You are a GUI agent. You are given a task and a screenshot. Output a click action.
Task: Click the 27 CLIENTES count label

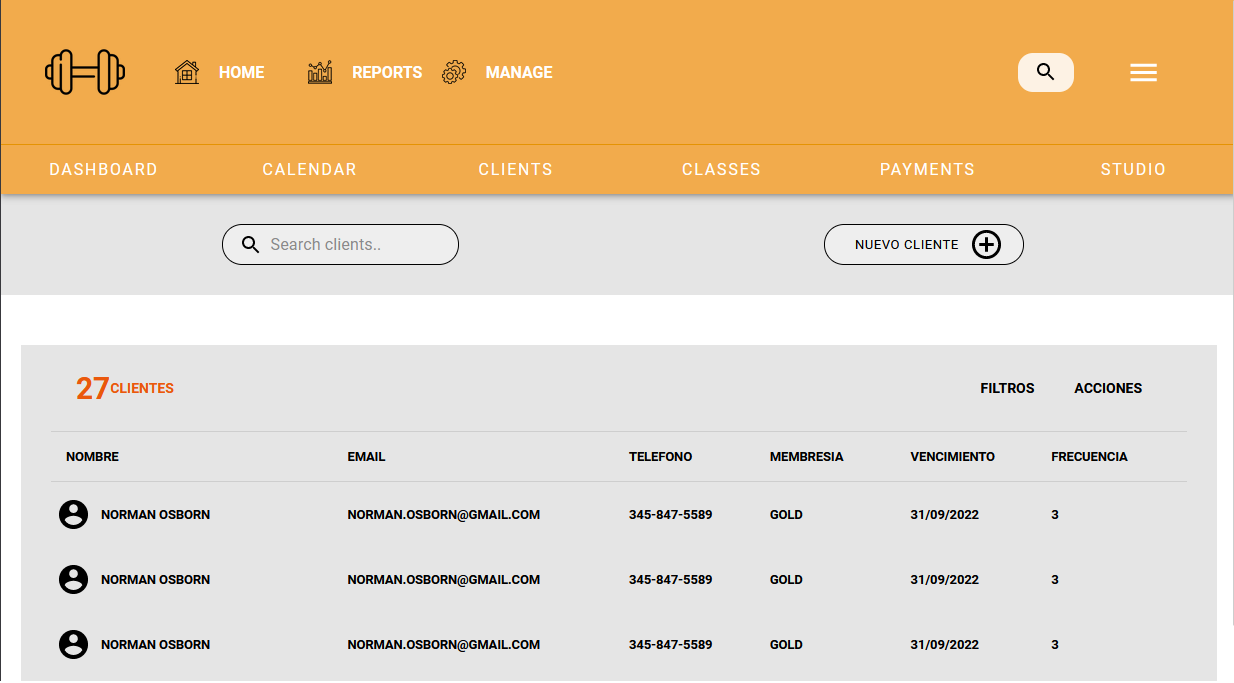tap(125, 388)
